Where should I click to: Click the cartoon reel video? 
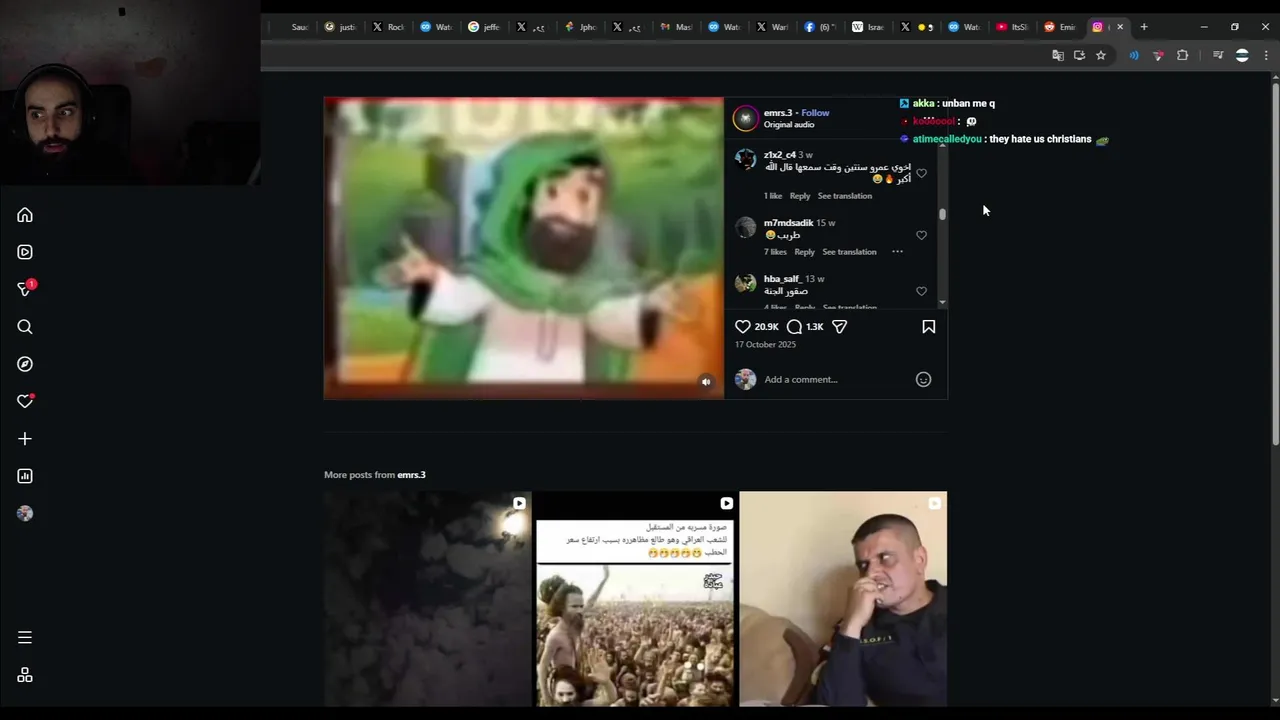point(524,248)
